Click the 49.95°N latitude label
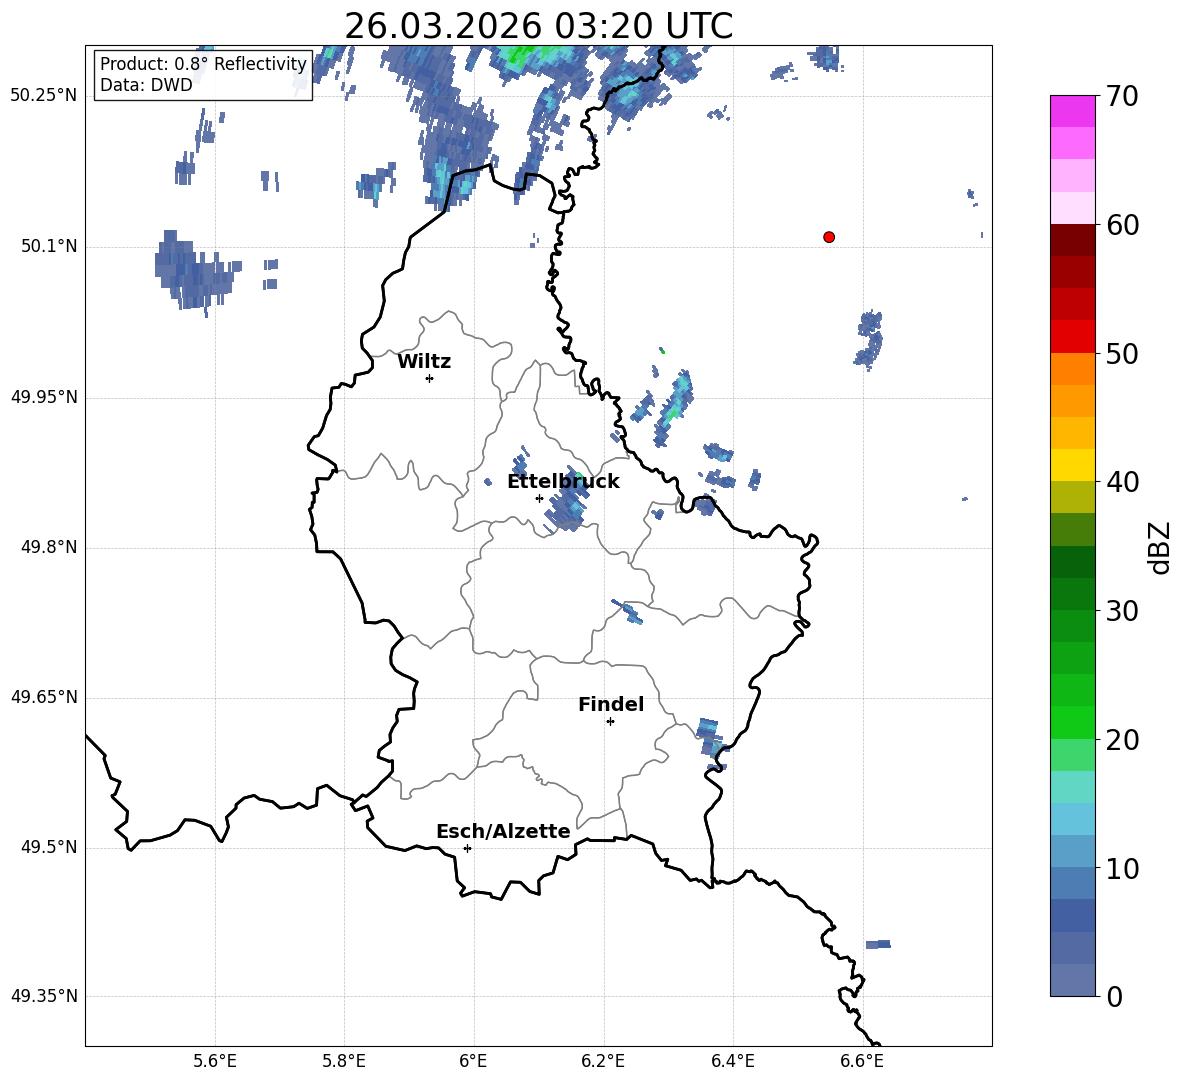 point(44,396)
